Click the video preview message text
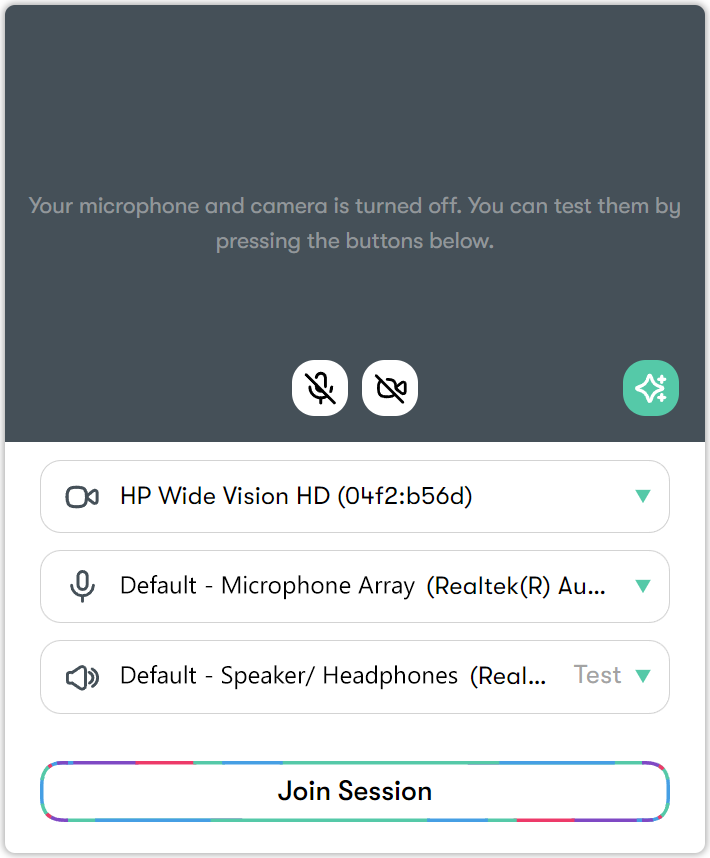This screenshot has width=710, height=858. click(355, 223)
